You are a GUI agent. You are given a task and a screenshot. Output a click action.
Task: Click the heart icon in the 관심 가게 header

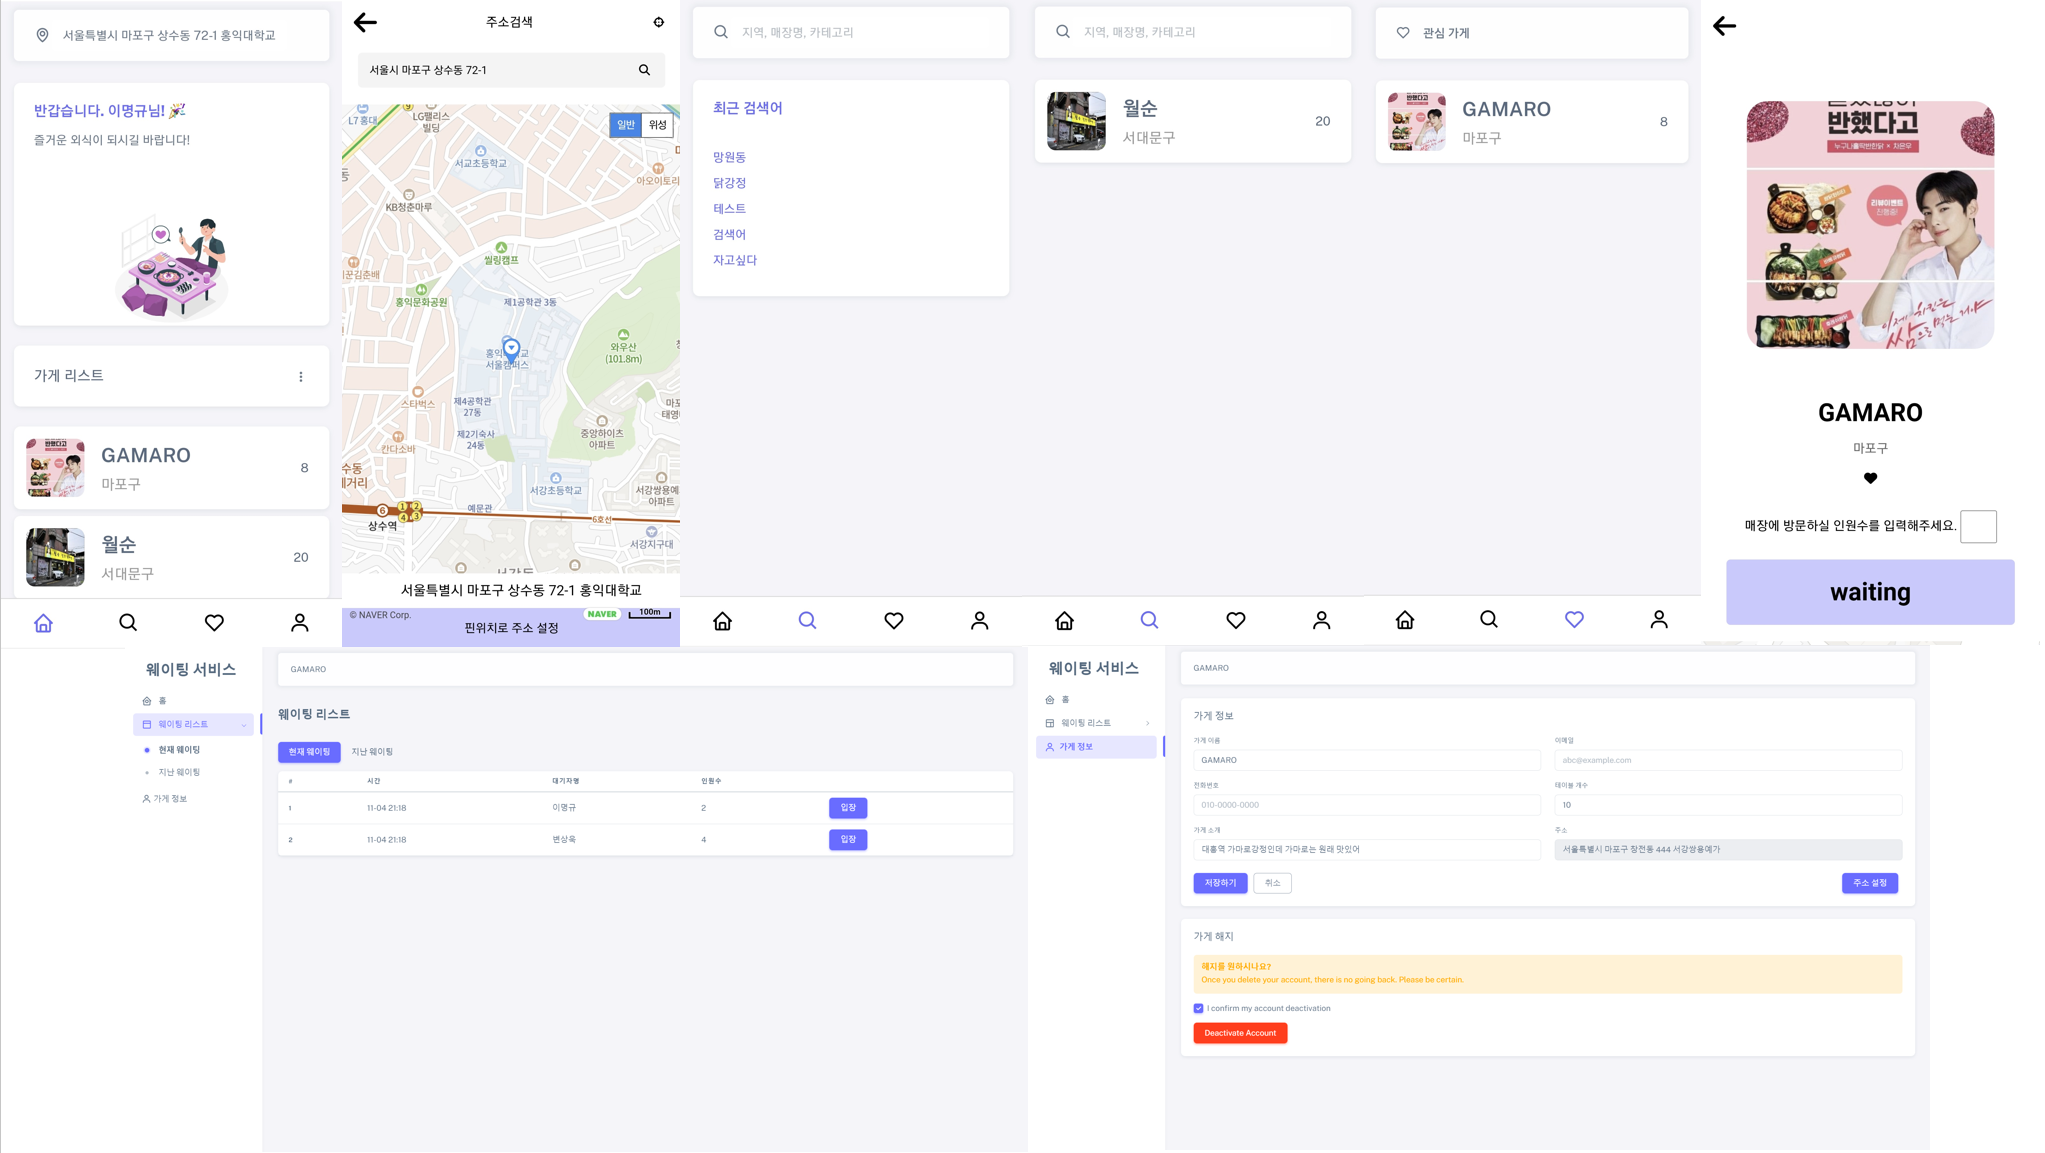coord(1403,32)
